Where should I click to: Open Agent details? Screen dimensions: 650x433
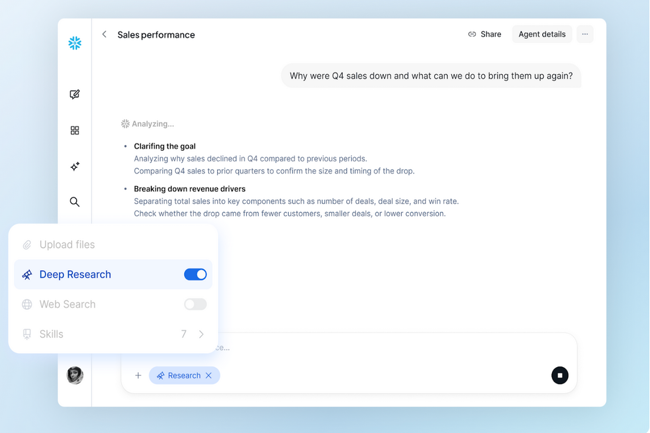tap(542, 34)
